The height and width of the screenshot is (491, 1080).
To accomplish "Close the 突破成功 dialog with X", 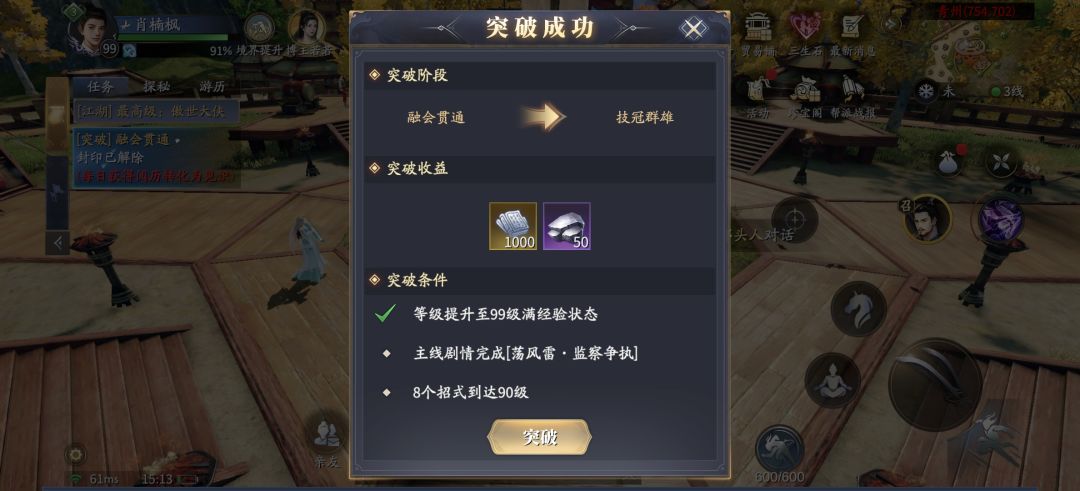I will point(694,29).
